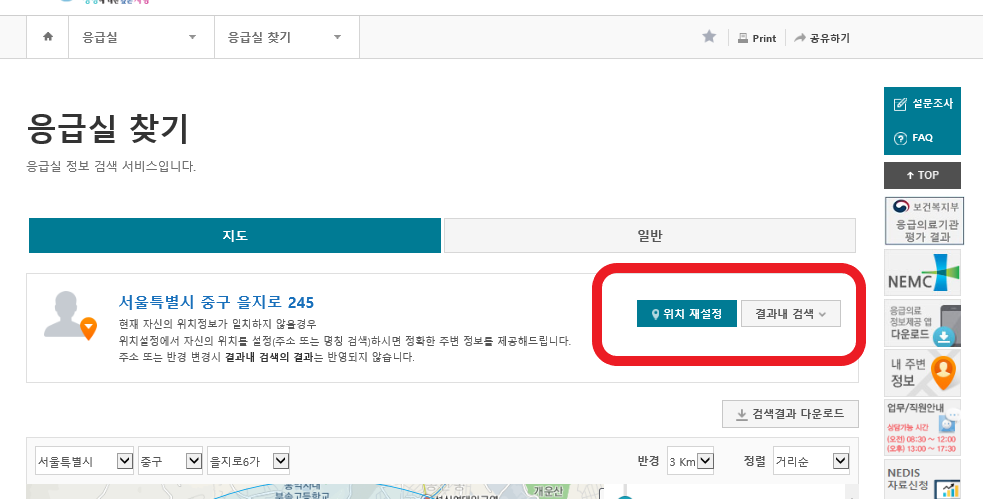Image resolution: width=983 pixels, height=499 pixels.
Task: Open the 결과내 검색 dropdown
Action: [791, 313]
